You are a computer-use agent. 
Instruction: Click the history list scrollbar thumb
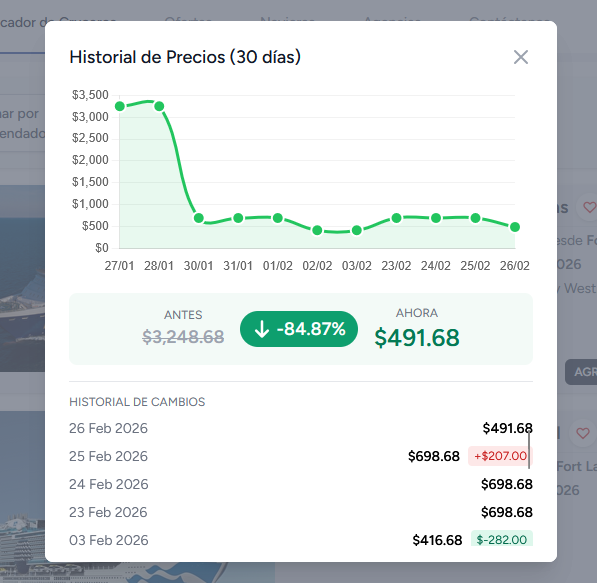tap(529, 450)
